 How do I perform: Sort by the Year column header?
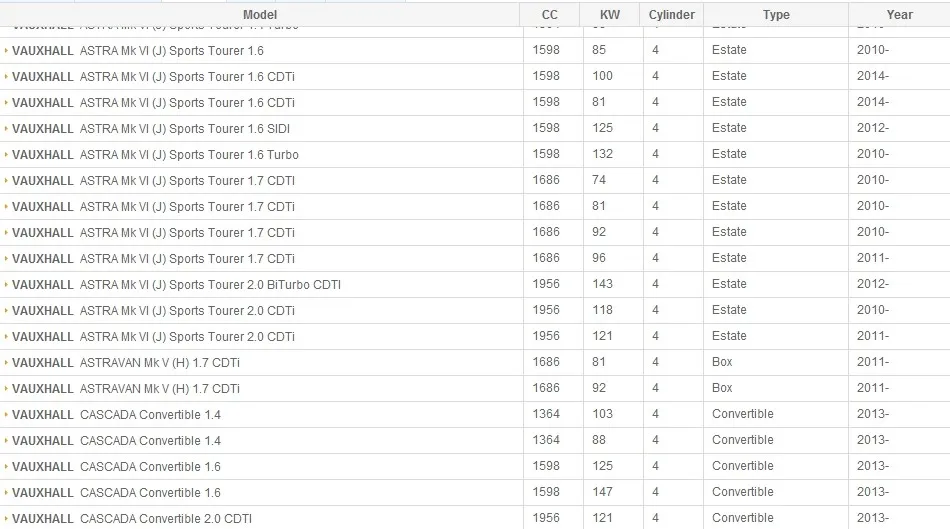(899, 15)
